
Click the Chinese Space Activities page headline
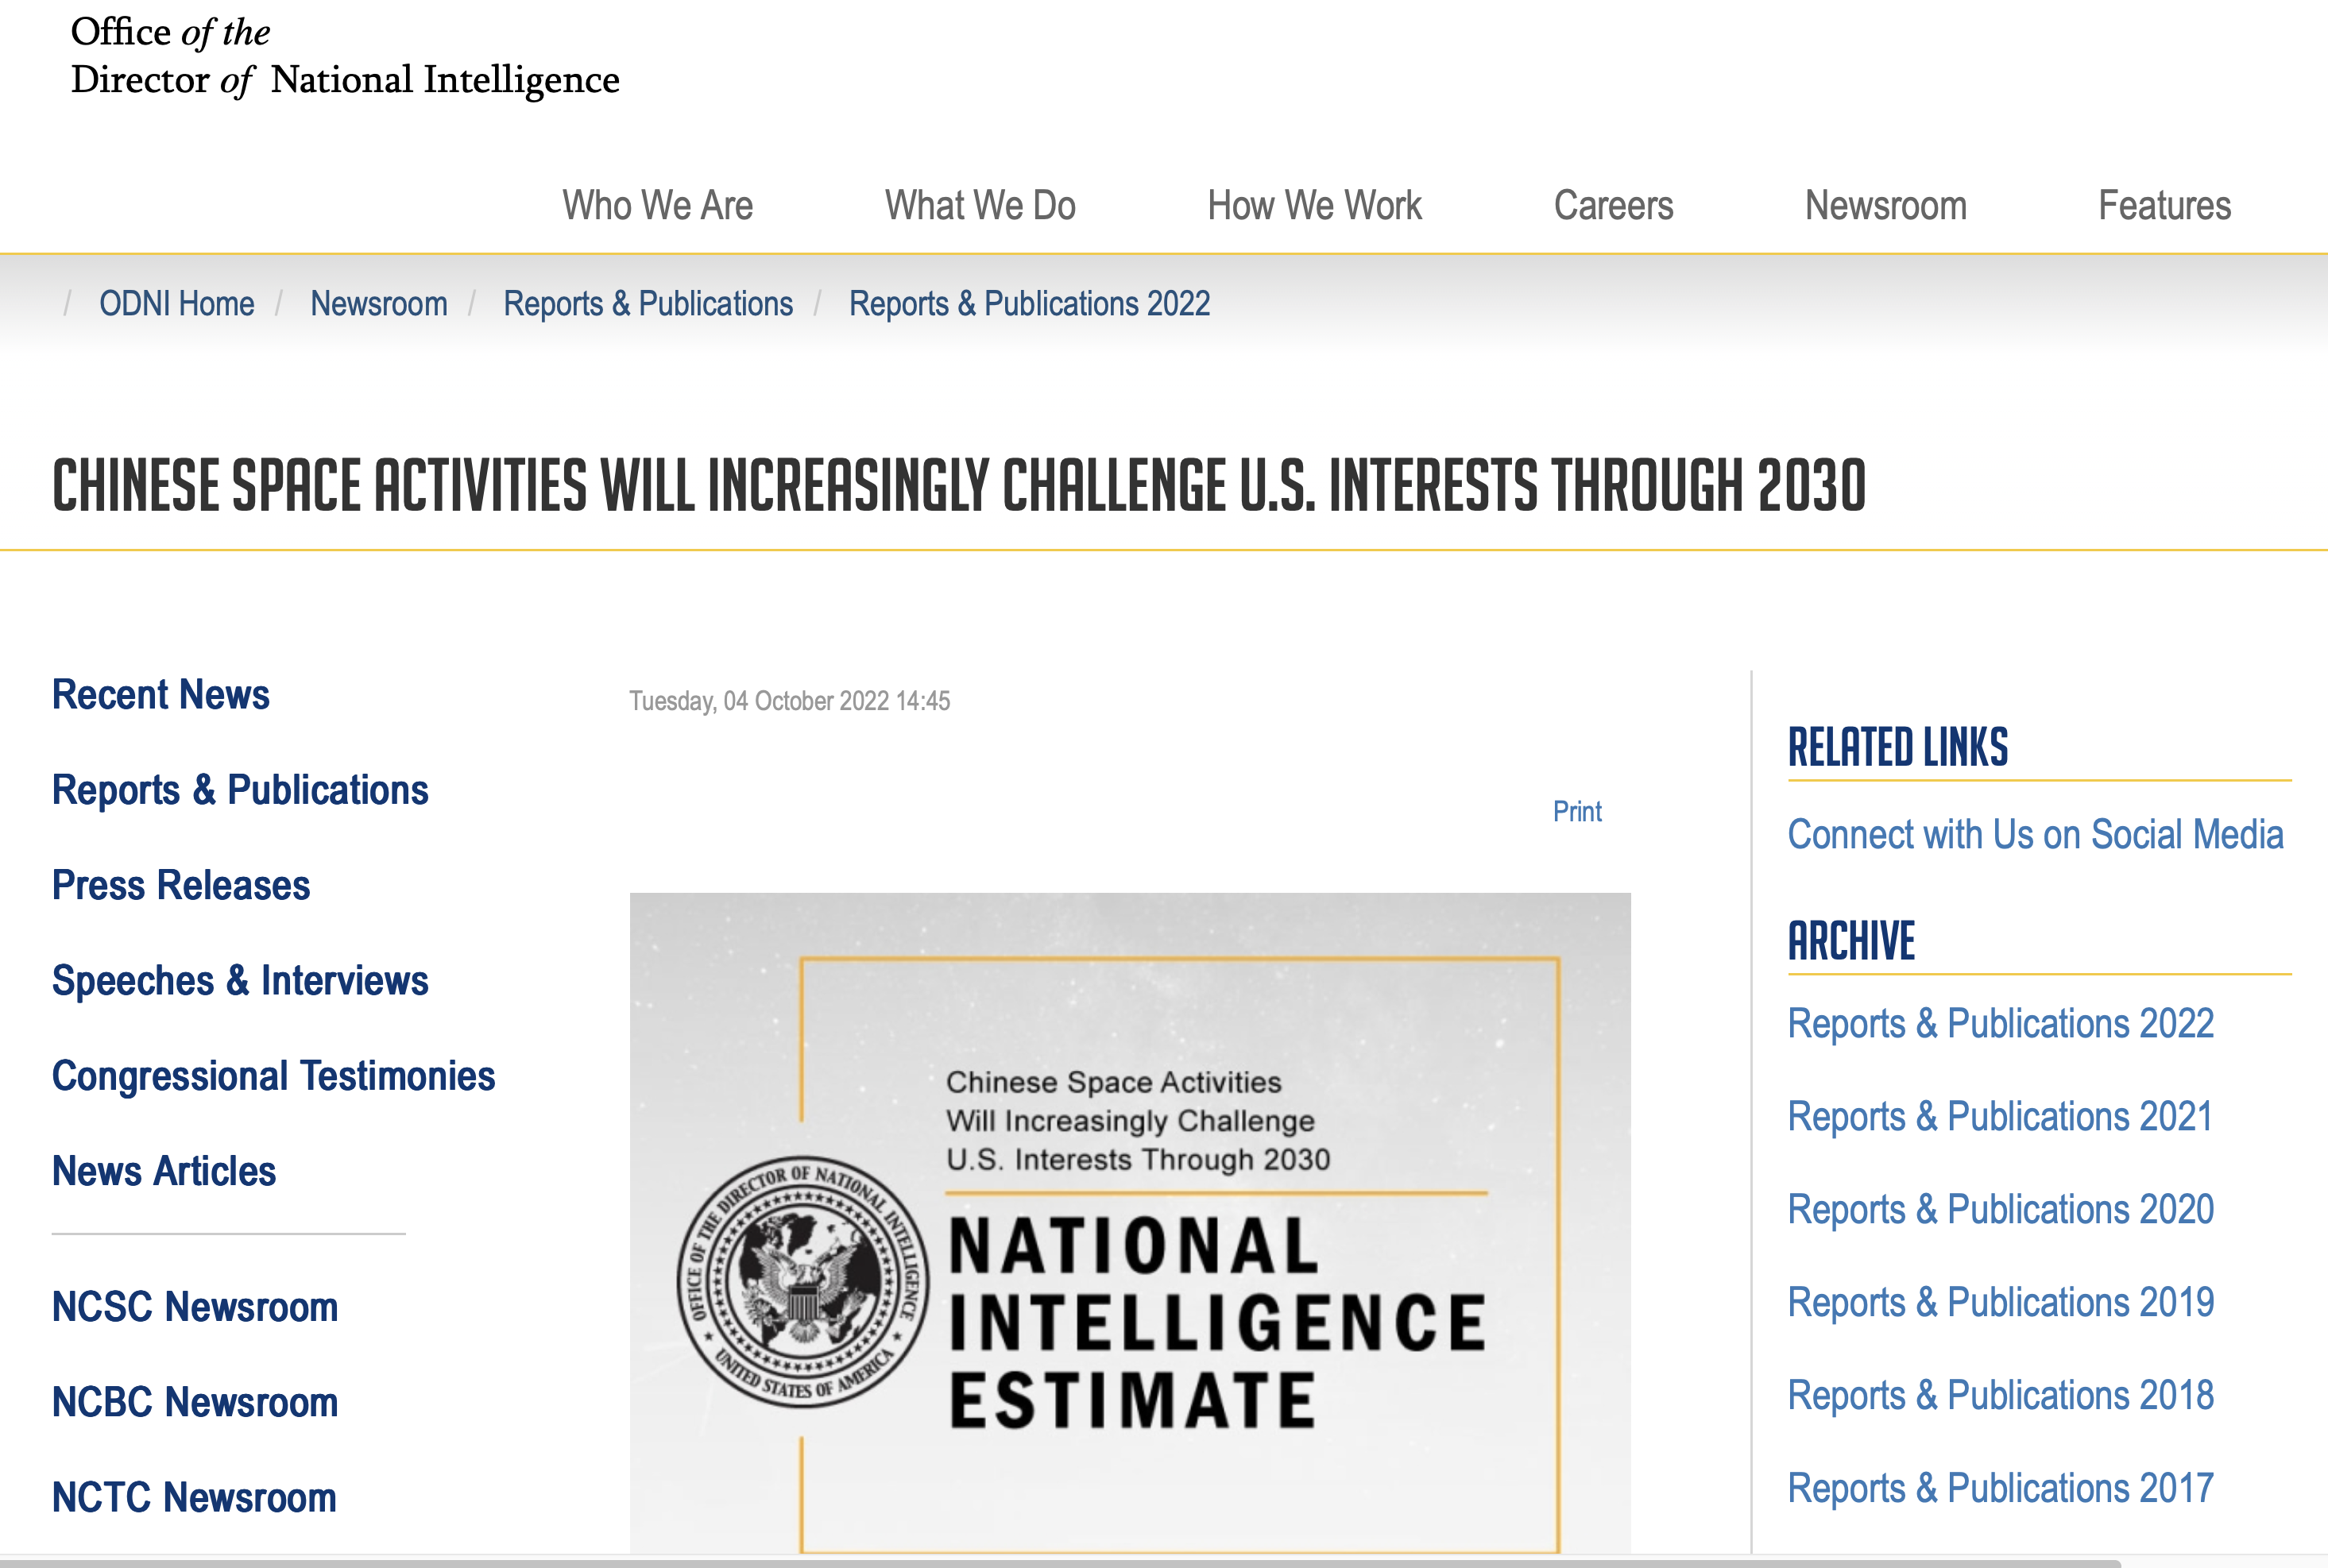click(x=959, y=485)
